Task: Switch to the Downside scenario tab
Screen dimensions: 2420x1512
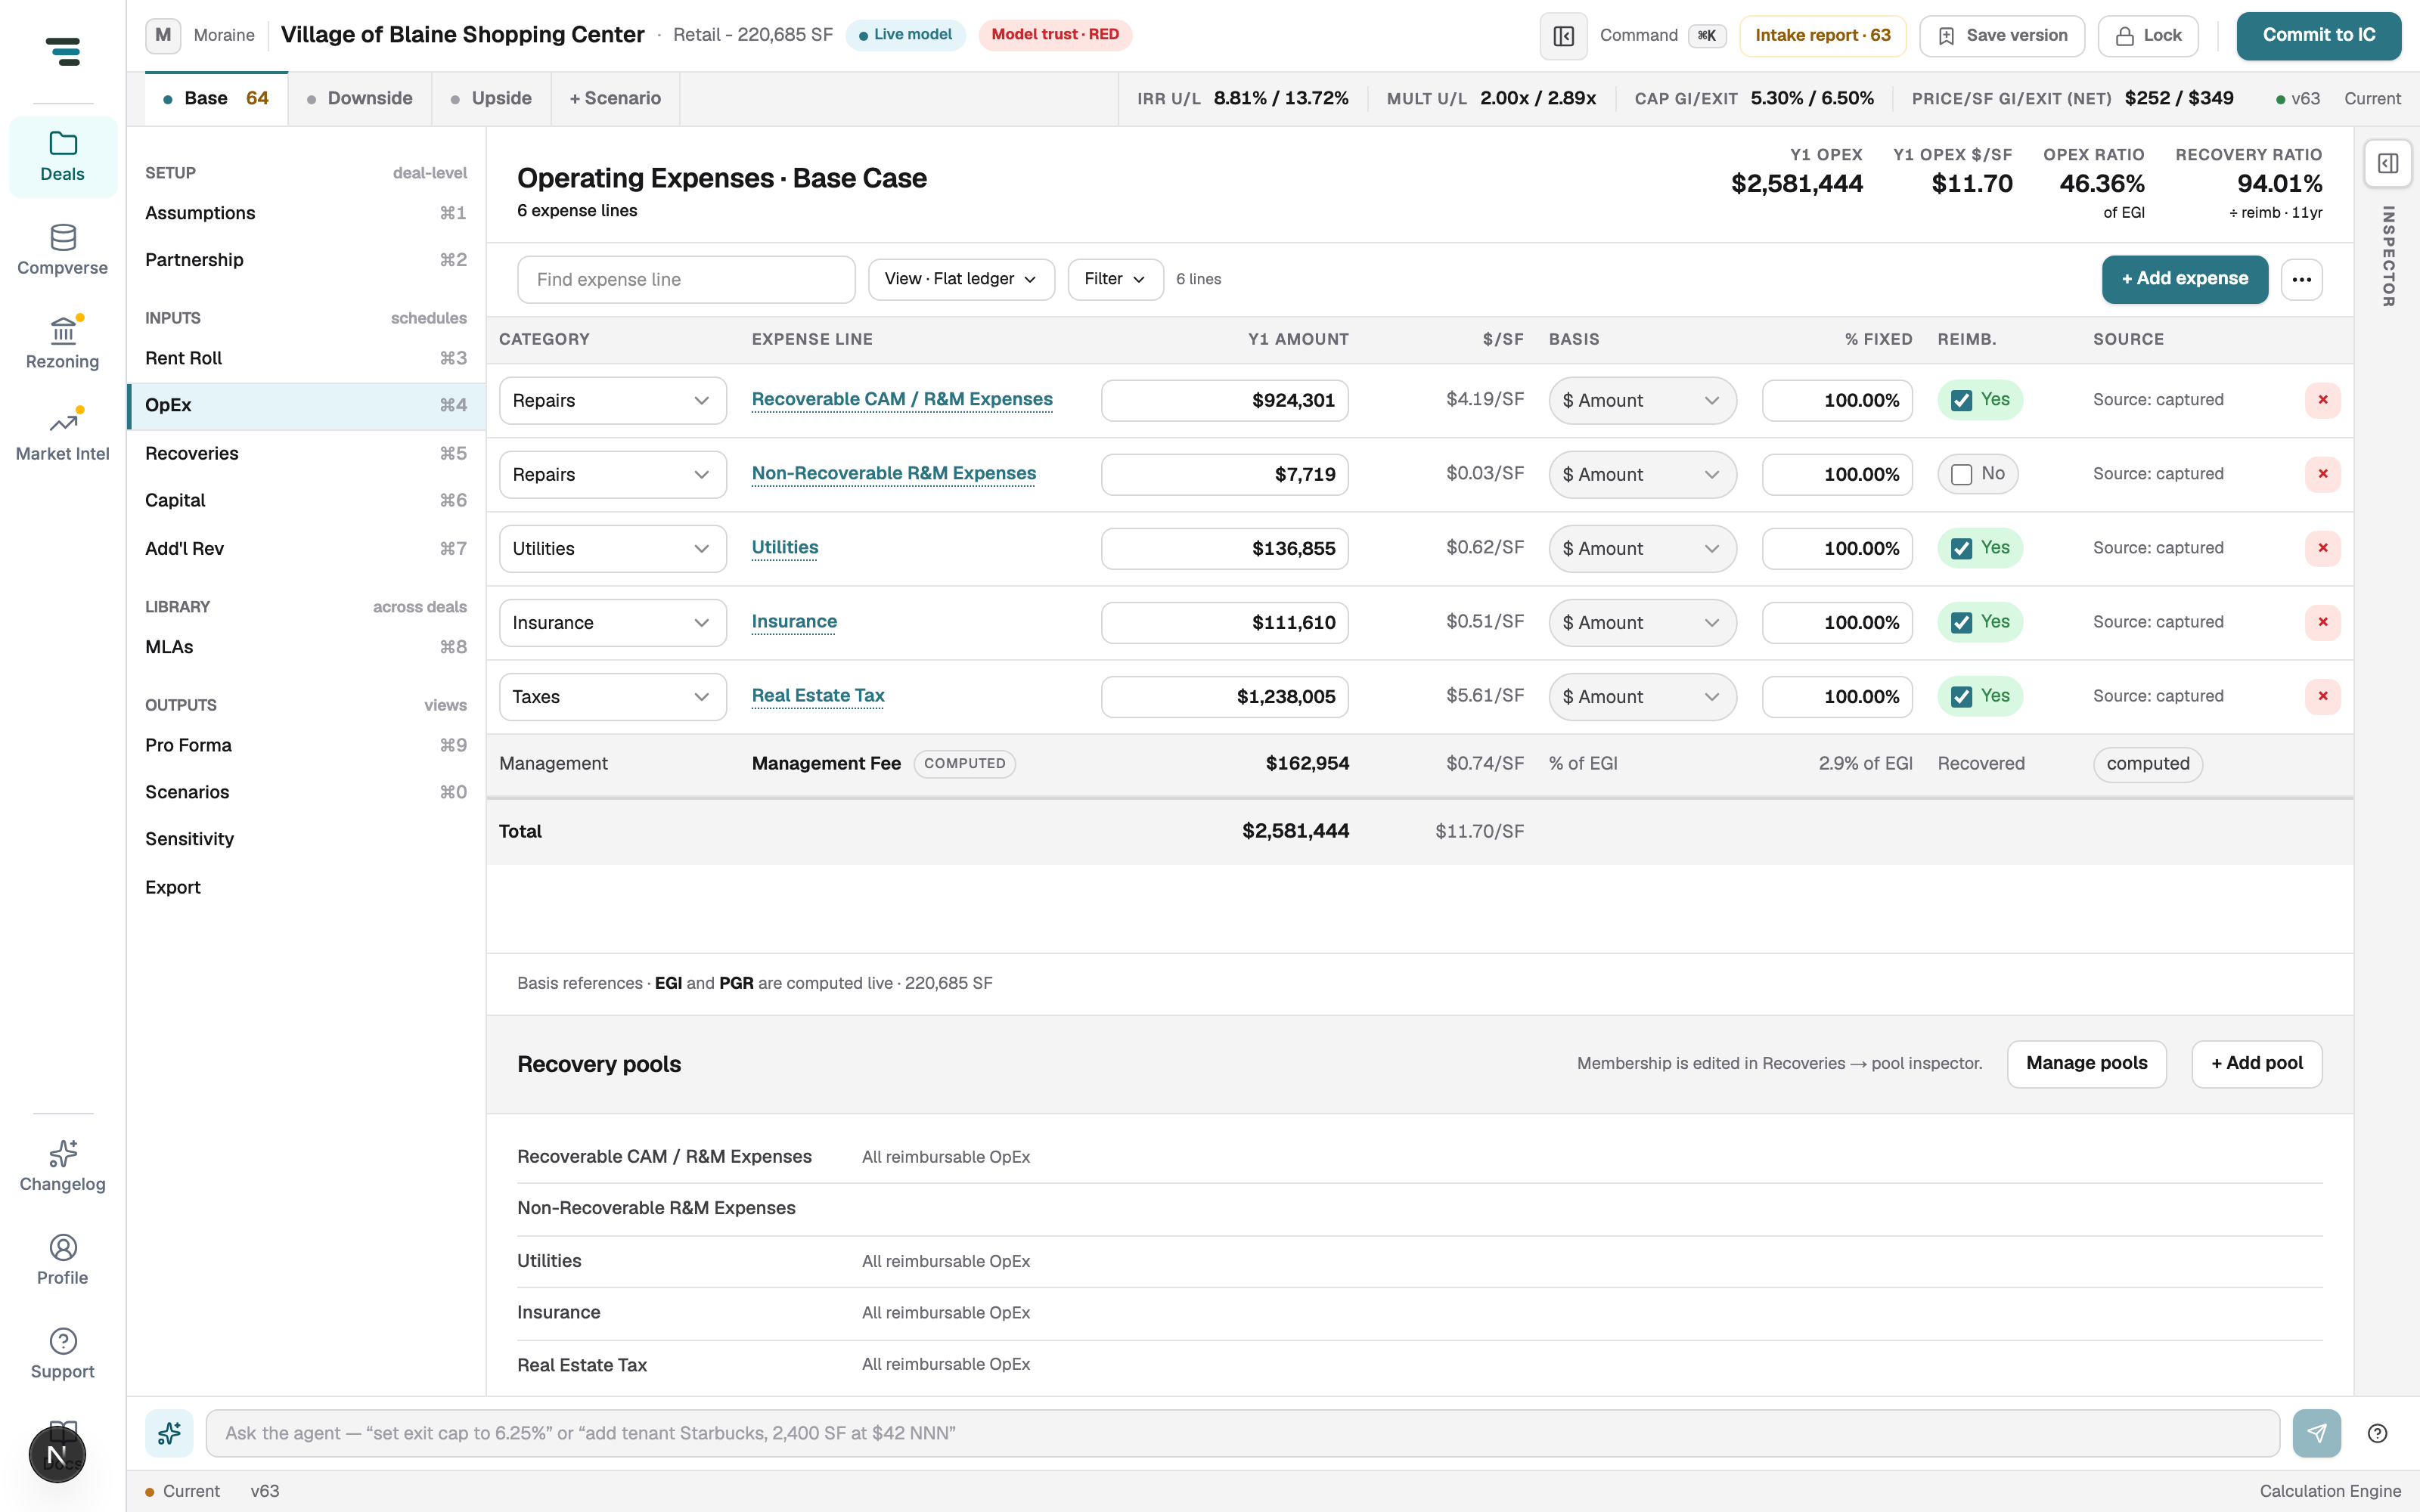Action: tap(360, 98)
